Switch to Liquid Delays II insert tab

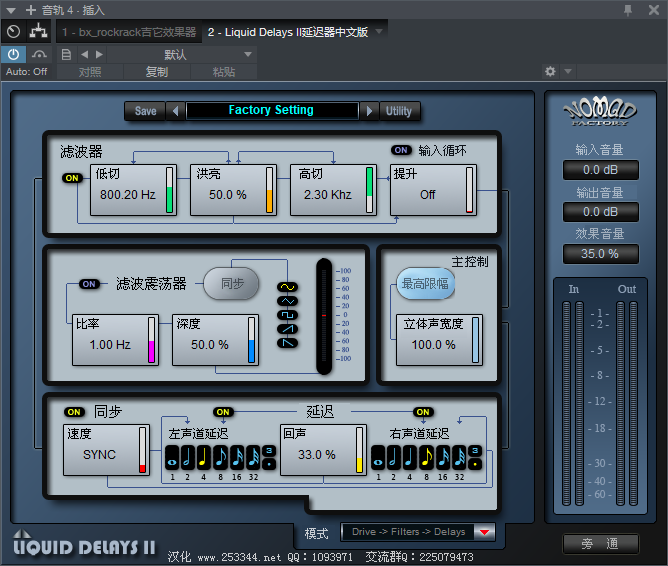click(x=288, y=32)
